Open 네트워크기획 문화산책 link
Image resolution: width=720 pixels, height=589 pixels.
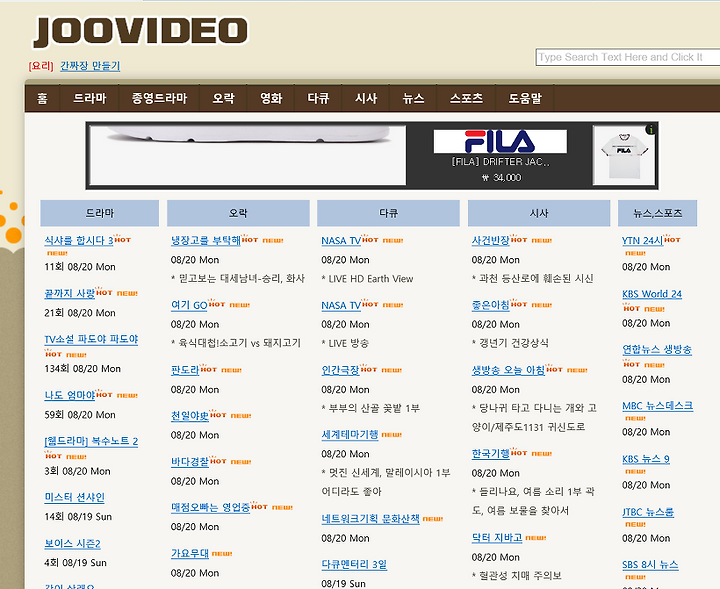point(371,519)
